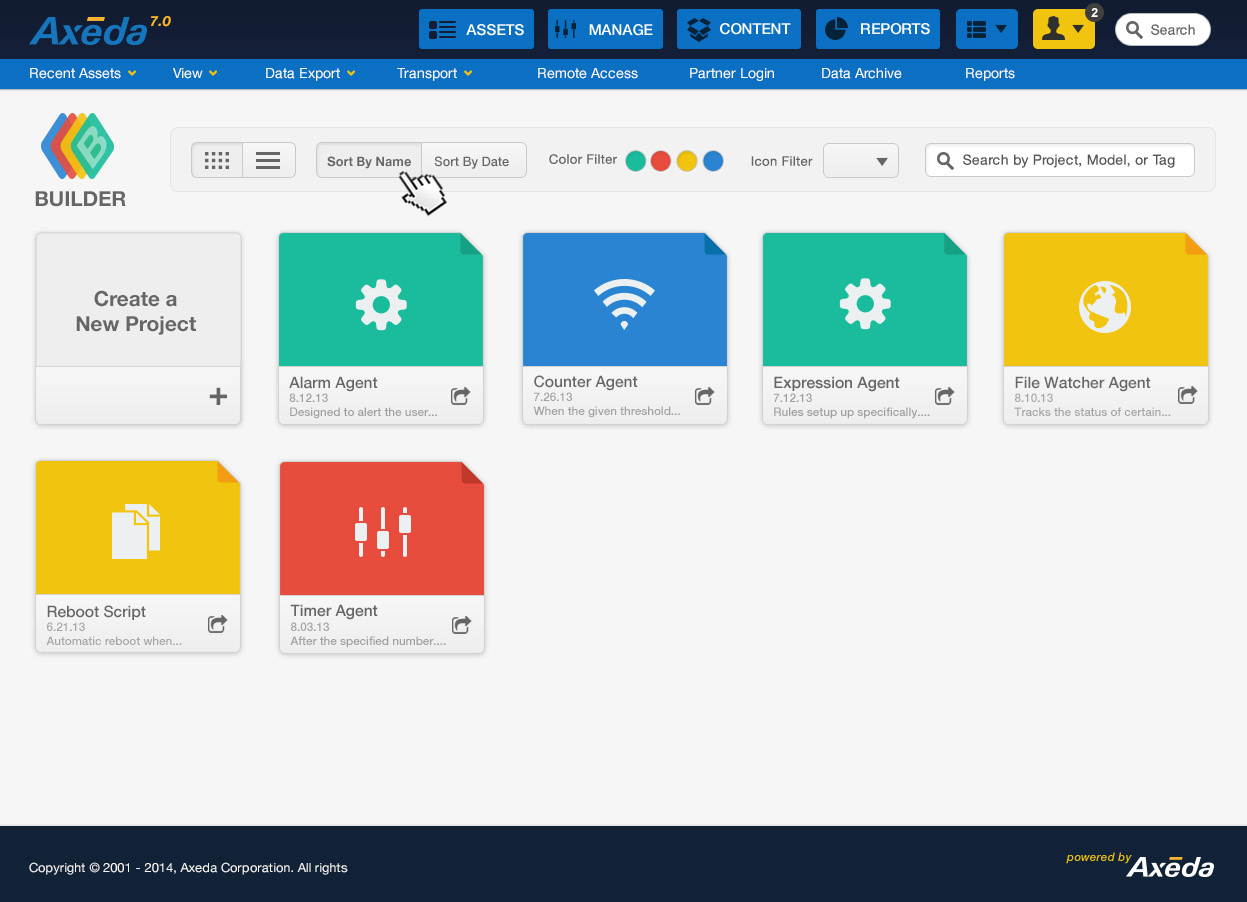Click the Alarm Agent title

333,383
